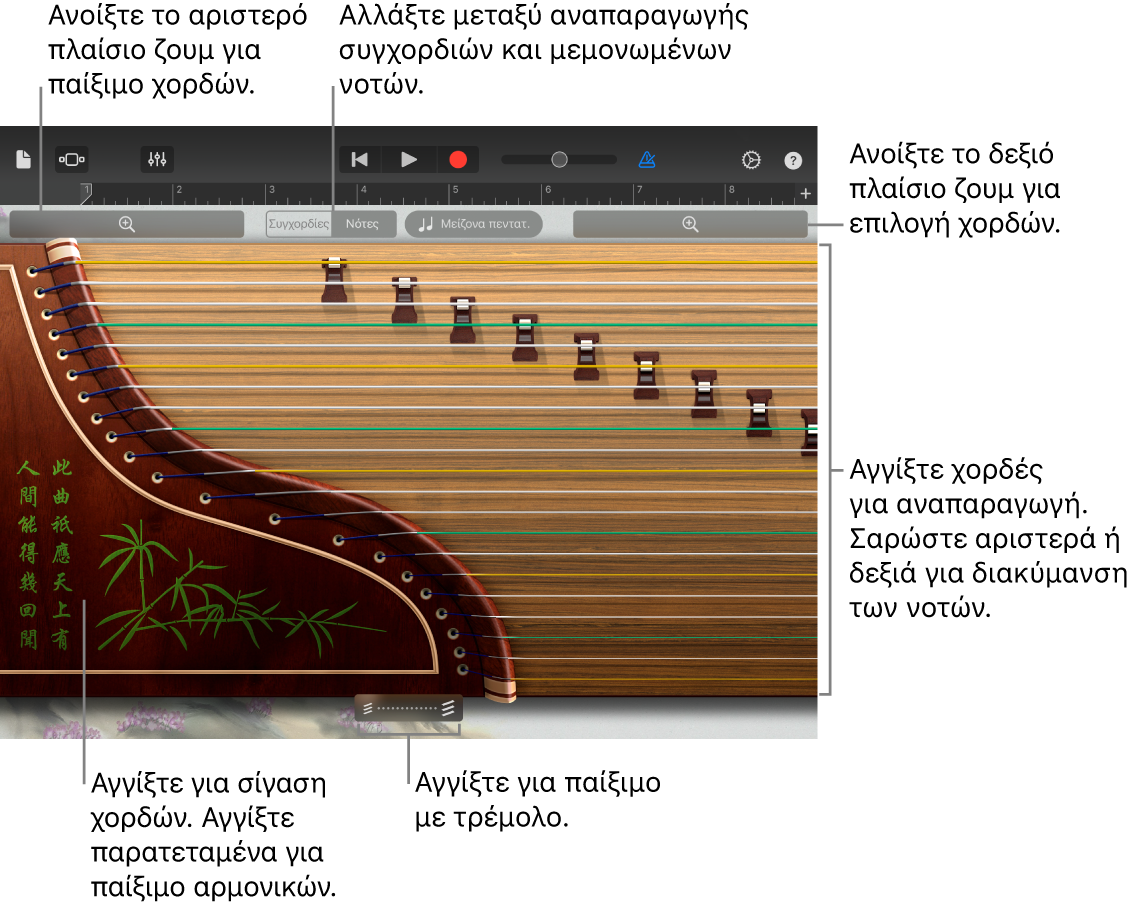The height and width of the screenshot is (910, 1136).
Task: Open Help via the question mark icon
Action: 792,159
